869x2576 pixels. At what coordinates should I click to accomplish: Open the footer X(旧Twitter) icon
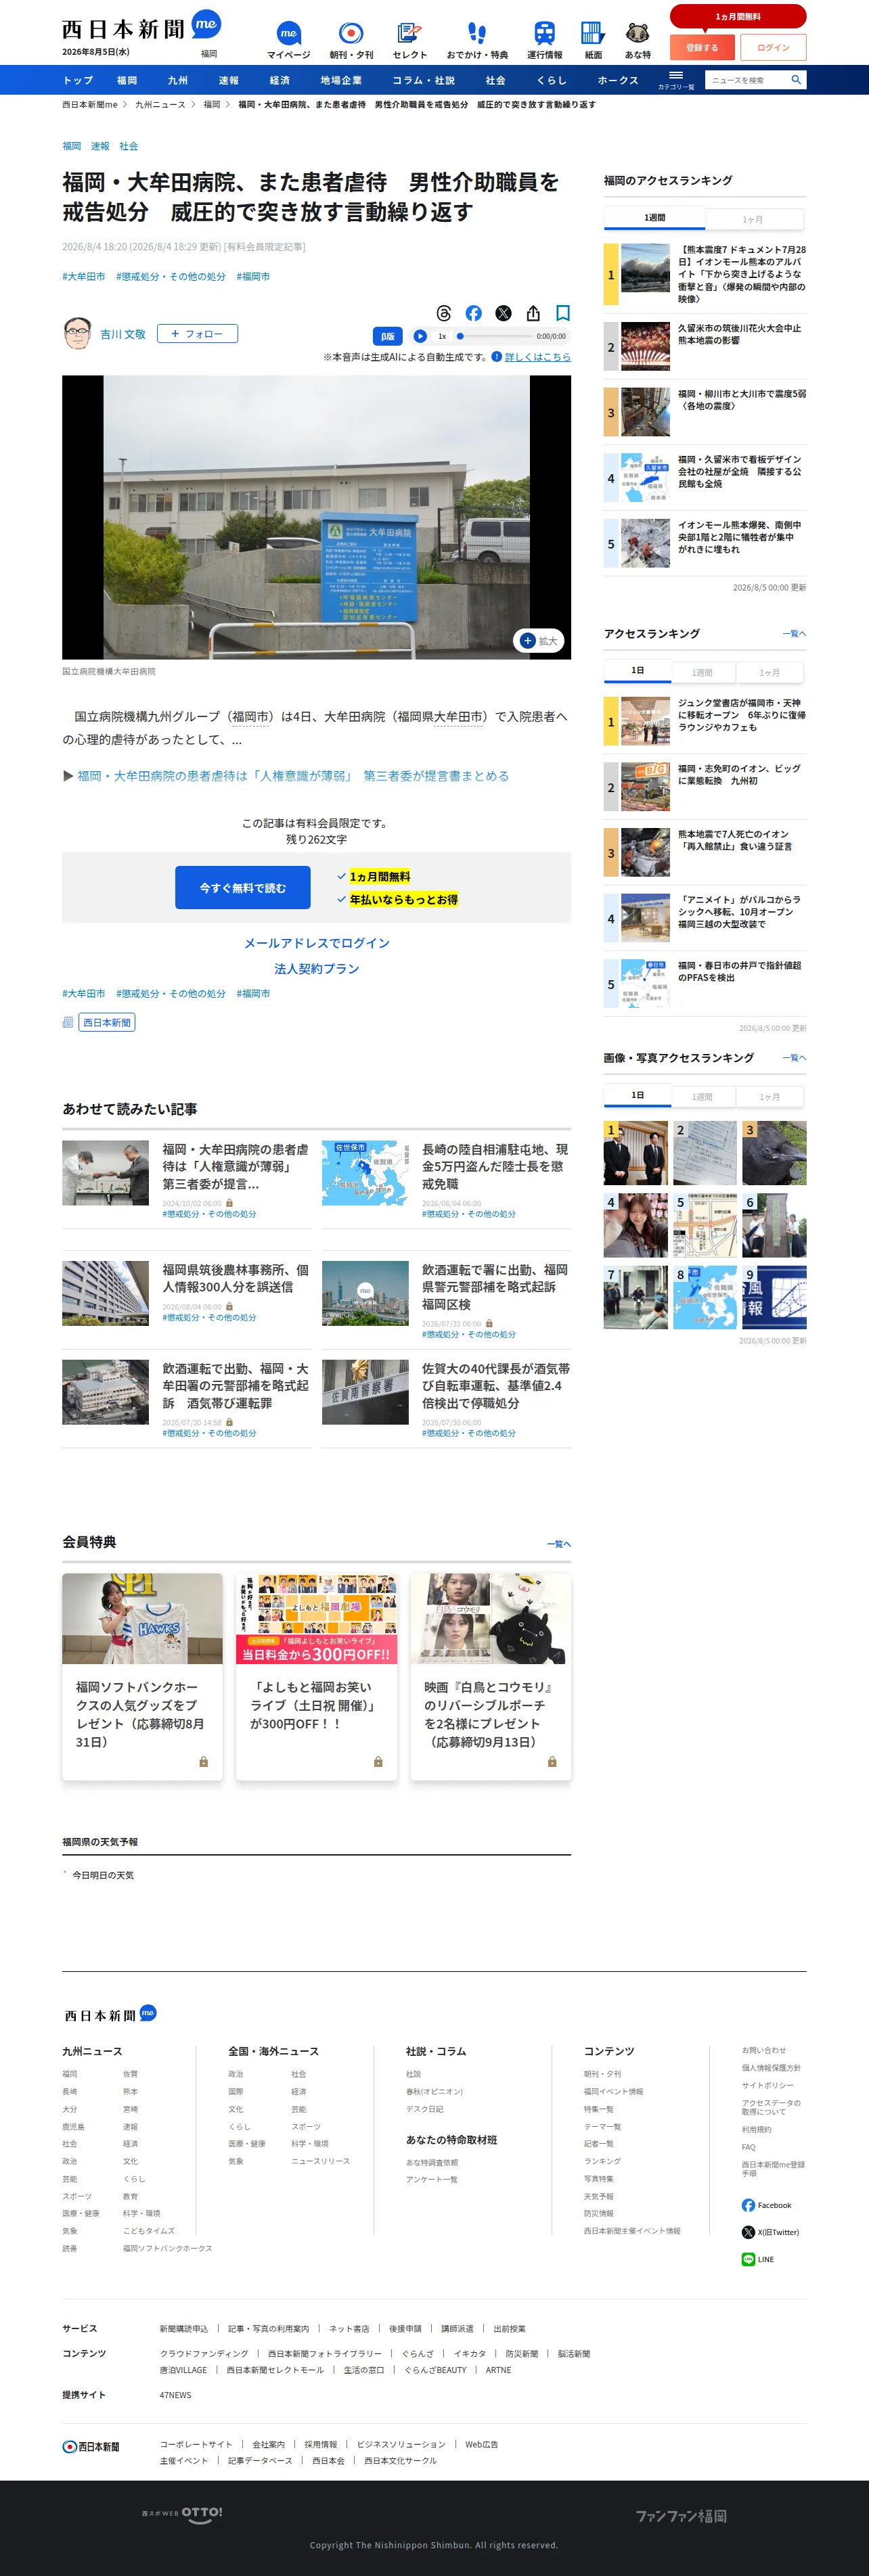pyautogui.click(x=748, y=2232)
